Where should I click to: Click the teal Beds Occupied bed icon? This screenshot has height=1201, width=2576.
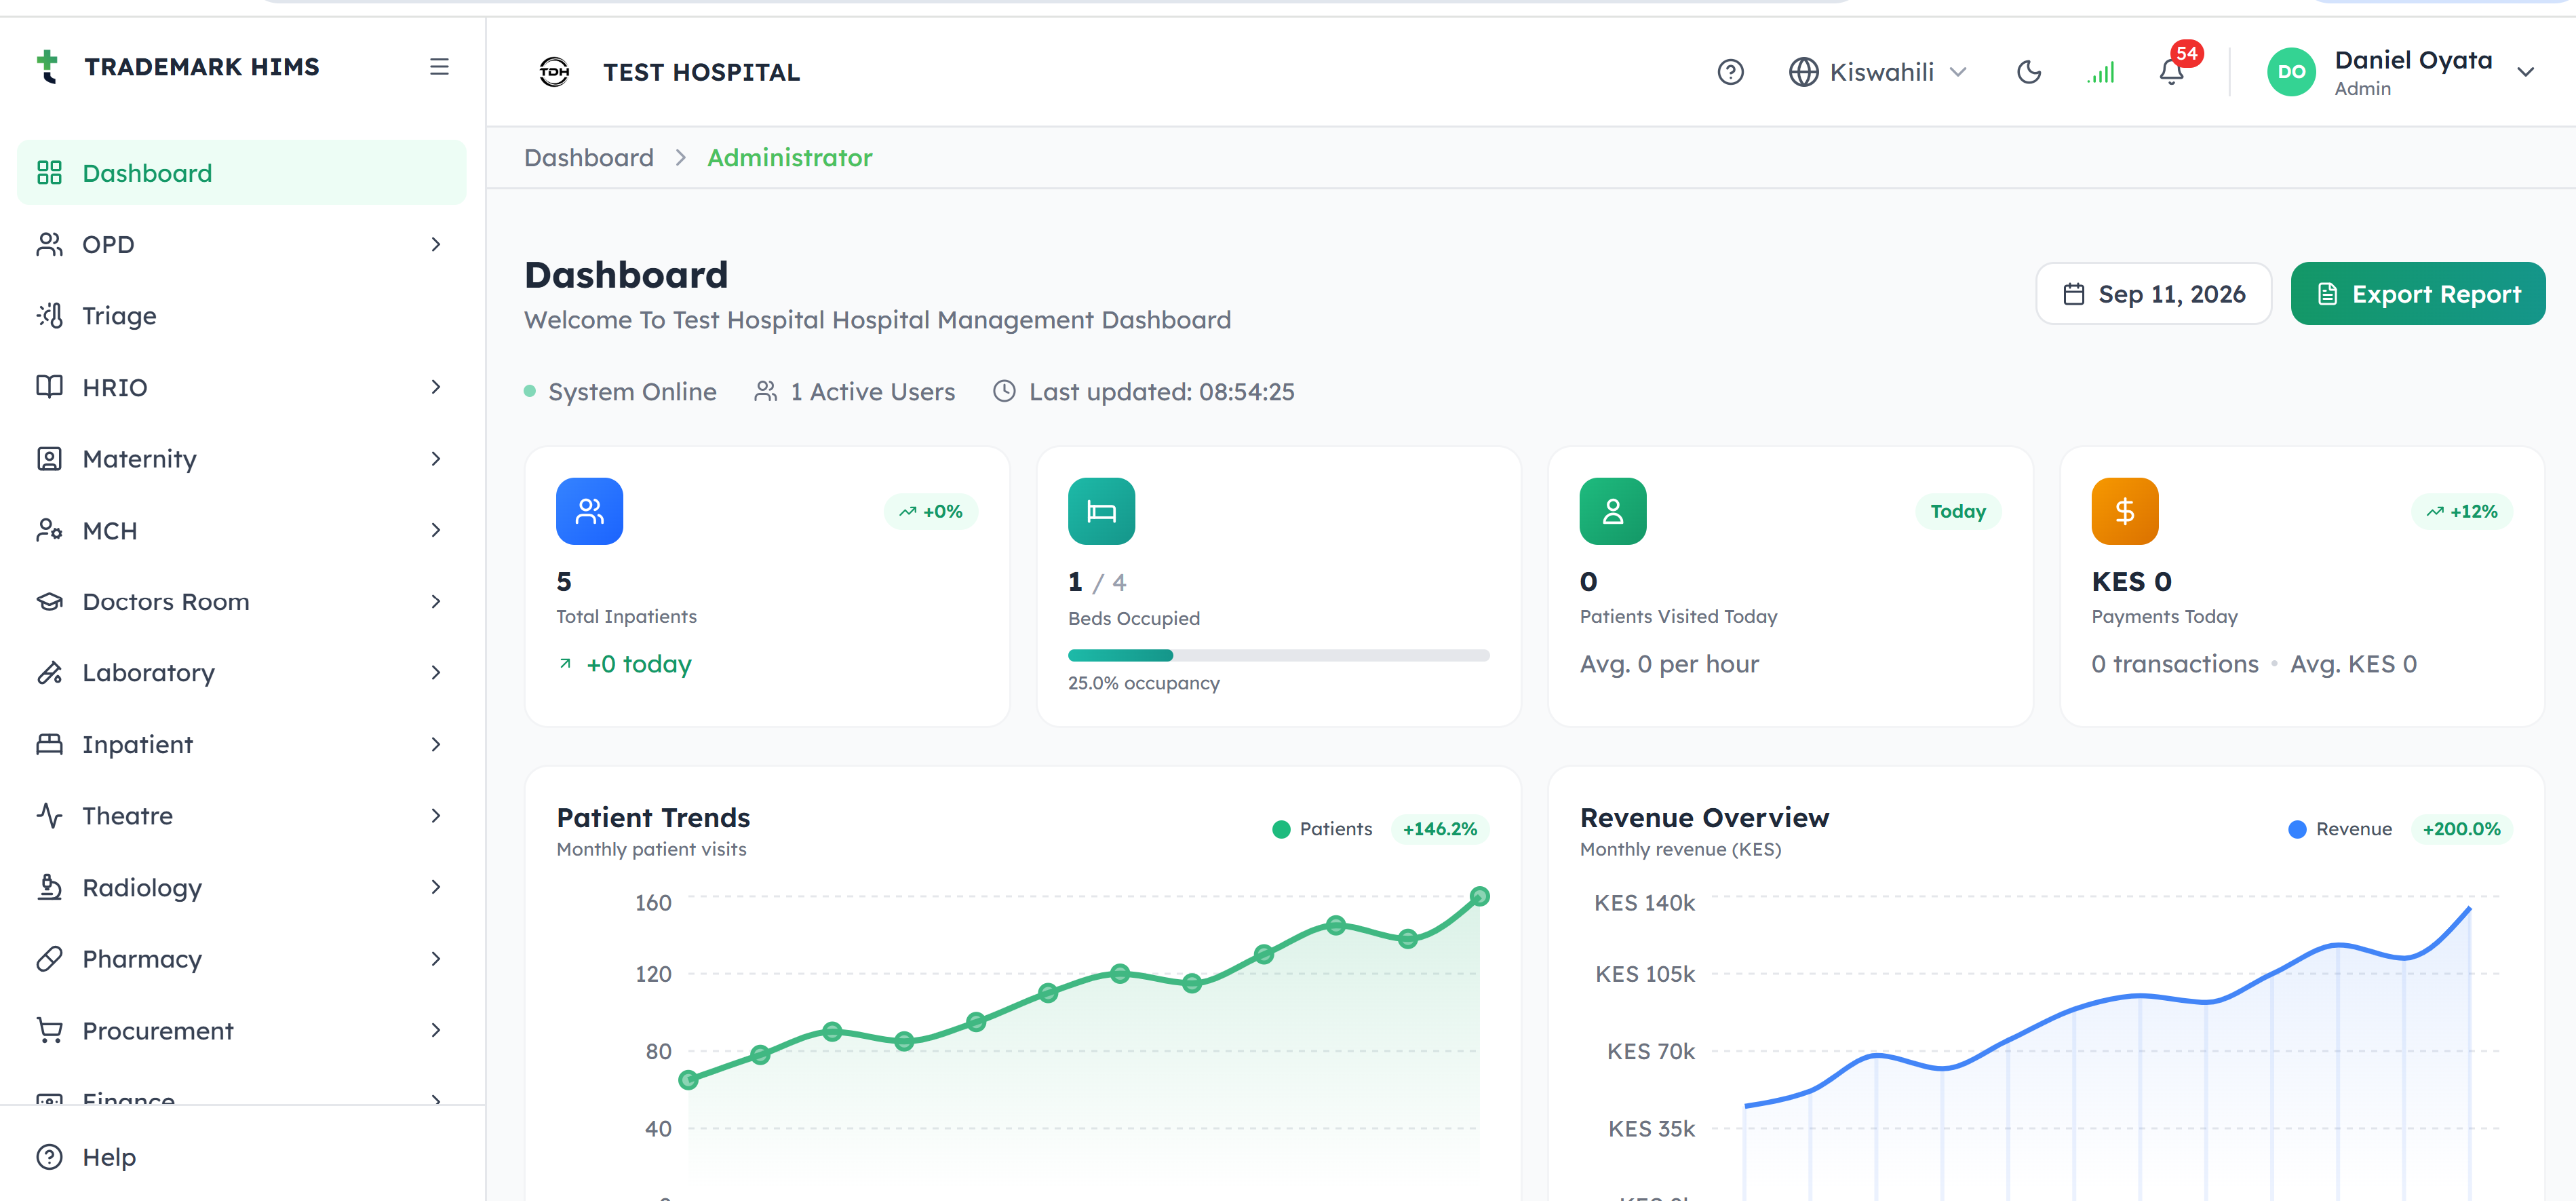(1101, 511)
